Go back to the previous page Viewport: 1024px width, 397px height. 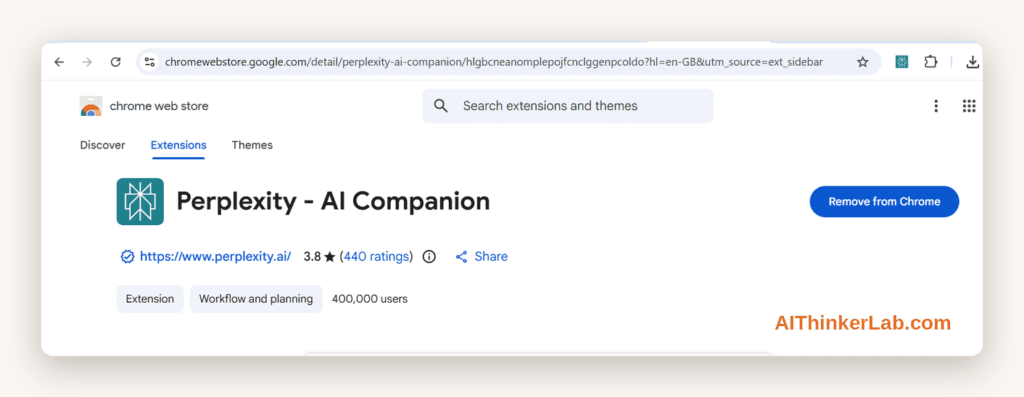tap(59, 62)
